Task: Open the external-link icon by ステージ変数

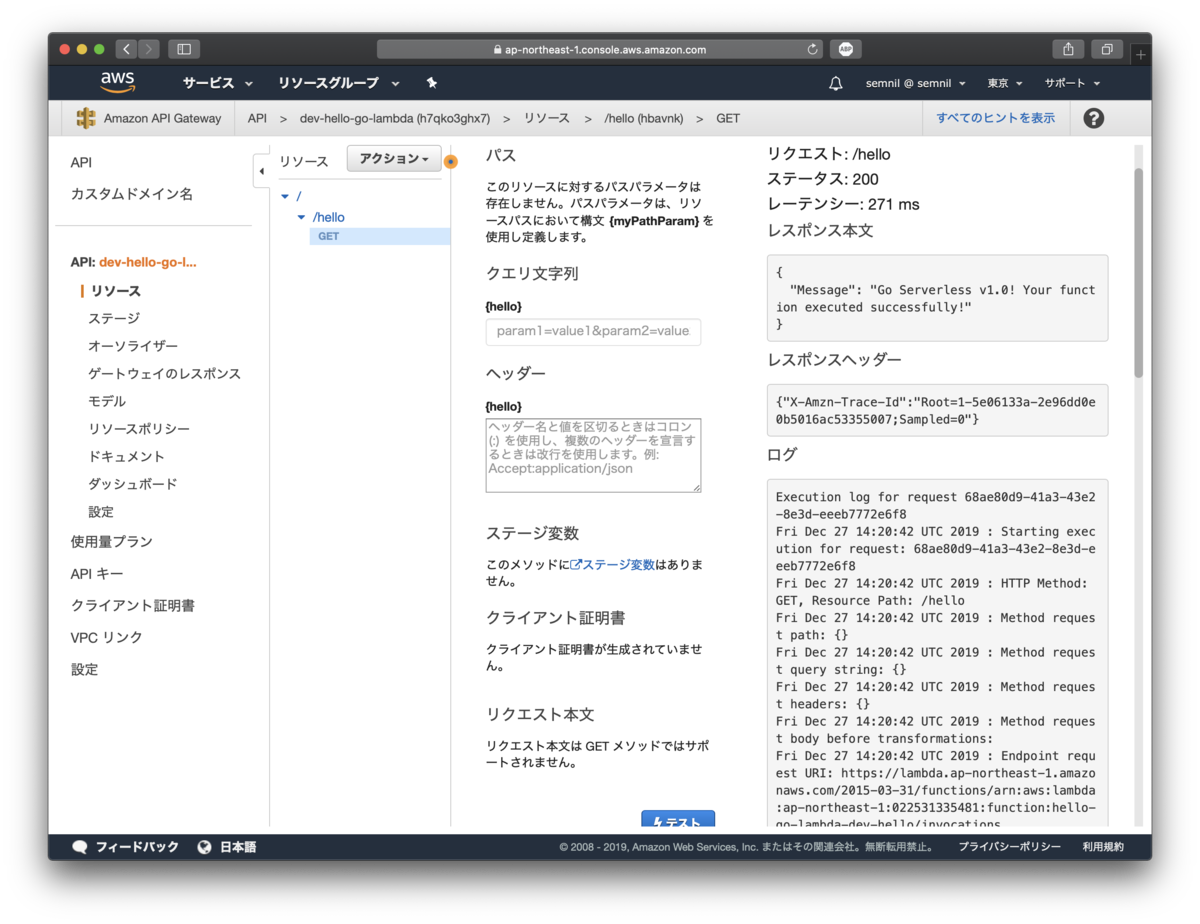Action: click(575, 565)
